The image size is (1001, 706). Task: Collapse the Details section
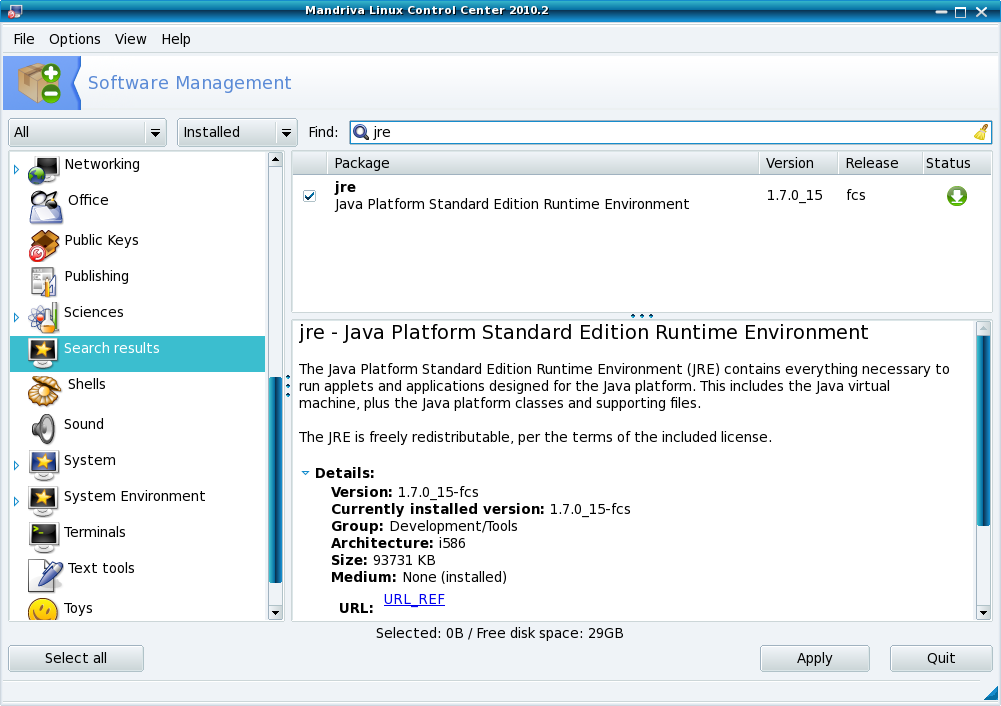(x=306, y=473)
